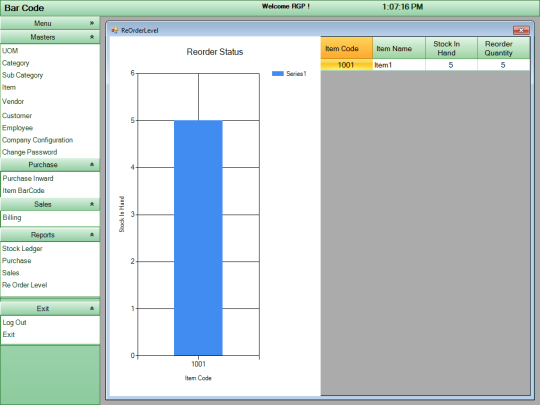Open Billing under Sales
Screen dimensions: 540x405
tap(12, 218)
